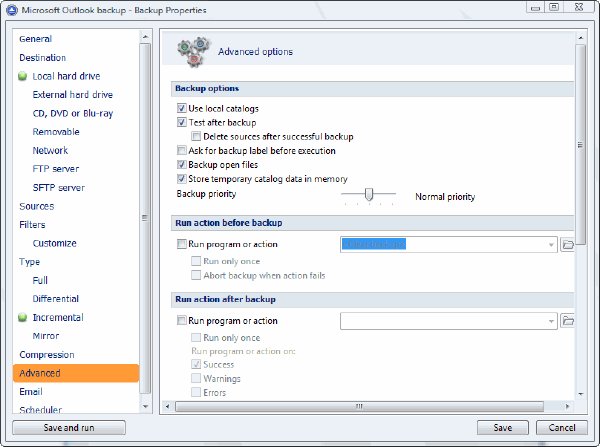Click green status dot beside Incremental
This screenshot has width=600, height=447.
[x=23, y=317]
